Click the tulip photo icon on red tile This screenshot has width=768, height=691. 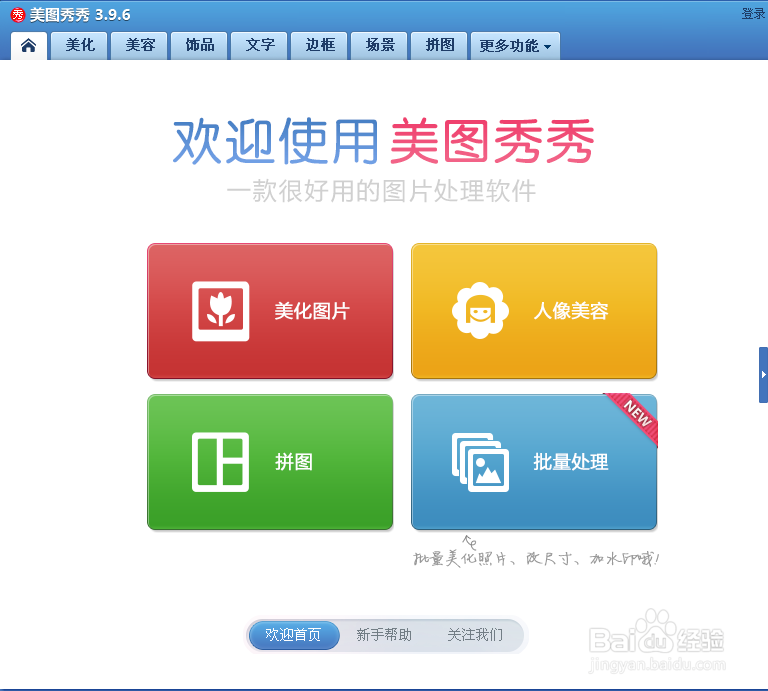click(x=220, y=311)
